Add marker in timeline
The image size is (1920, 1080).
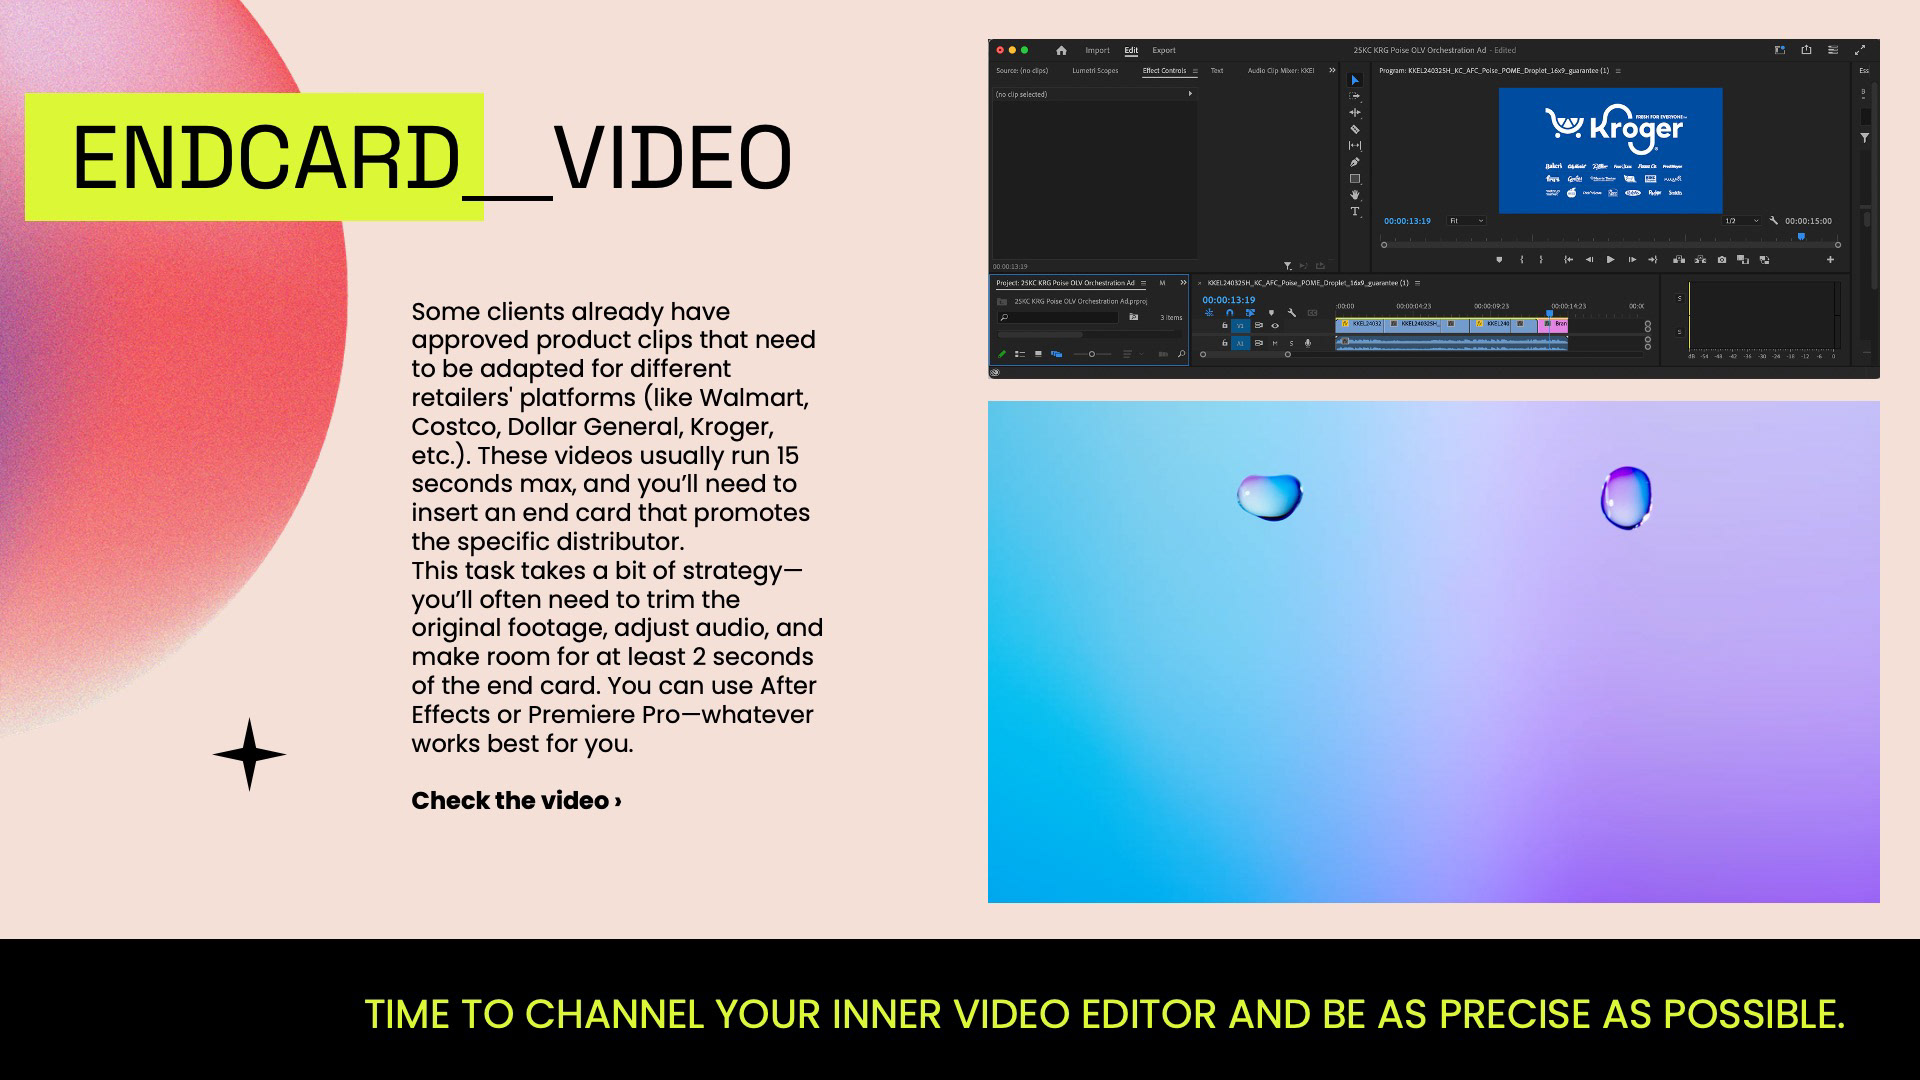click(1271, 312)
